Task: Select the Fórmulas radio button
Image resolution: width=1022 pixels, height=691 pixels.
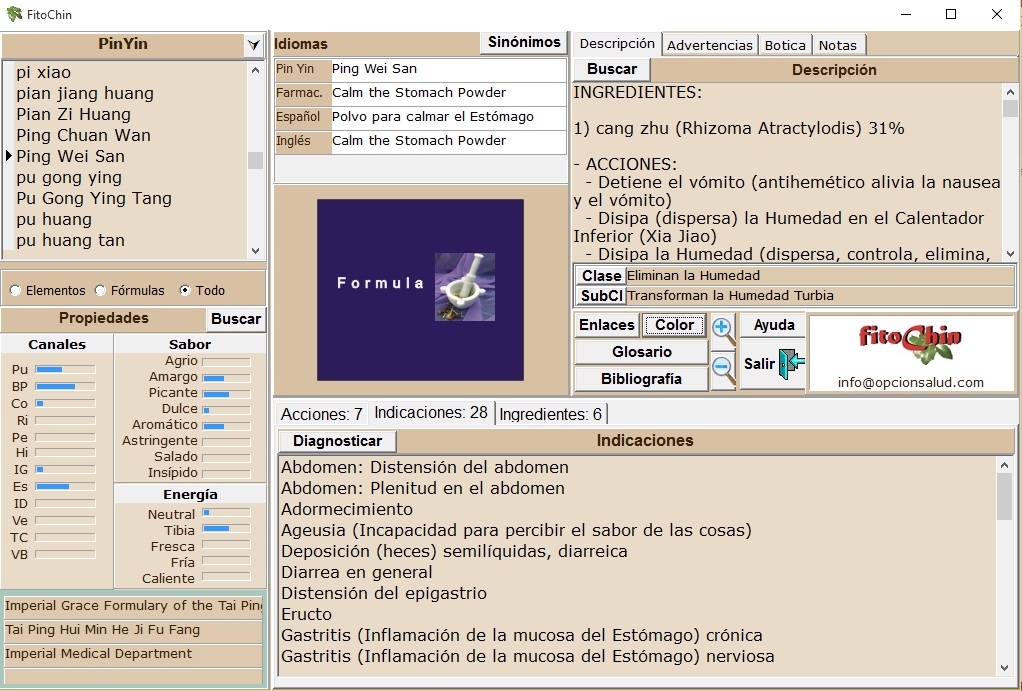Action: coord(100,291)
